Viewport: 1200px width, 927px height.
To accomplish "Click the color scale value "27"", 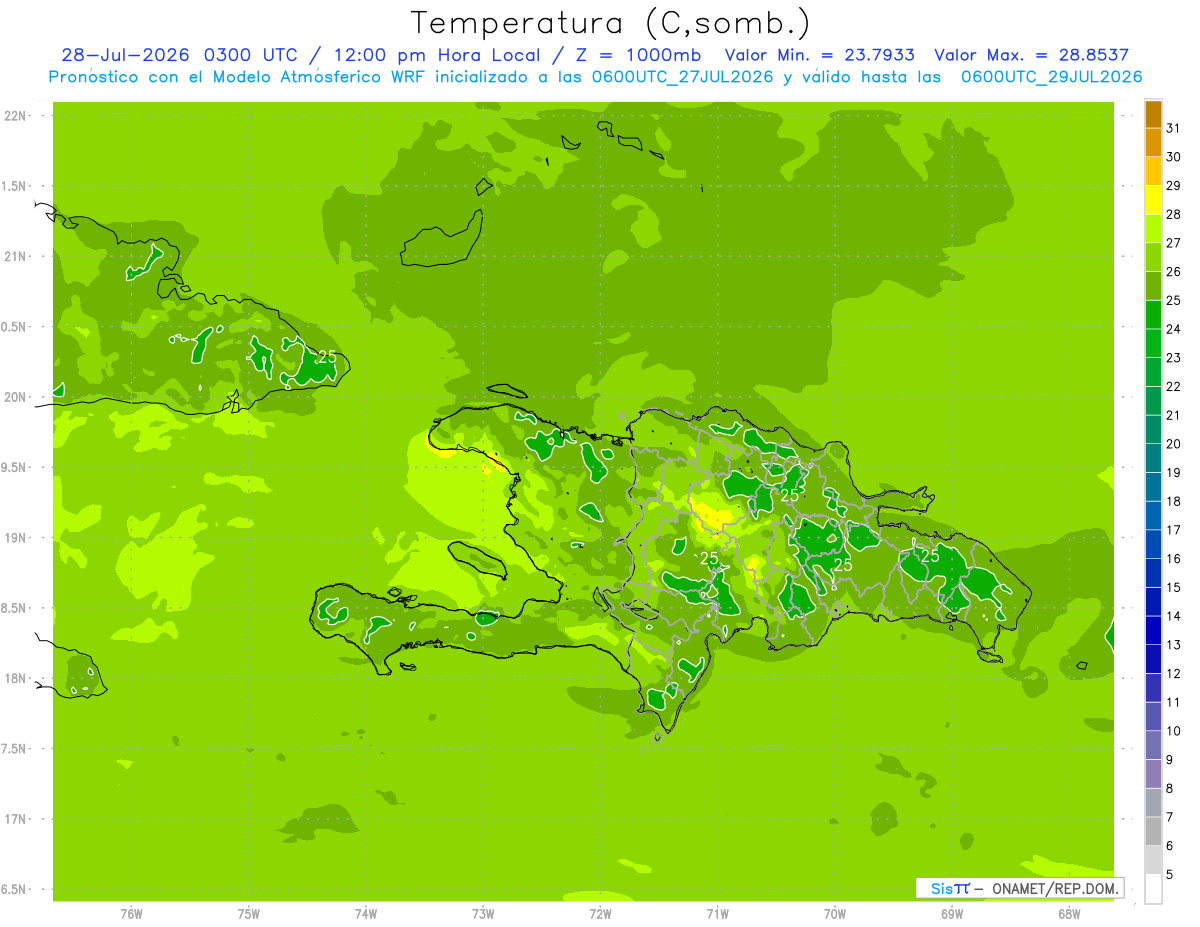I will click(x=1174, y=243).
